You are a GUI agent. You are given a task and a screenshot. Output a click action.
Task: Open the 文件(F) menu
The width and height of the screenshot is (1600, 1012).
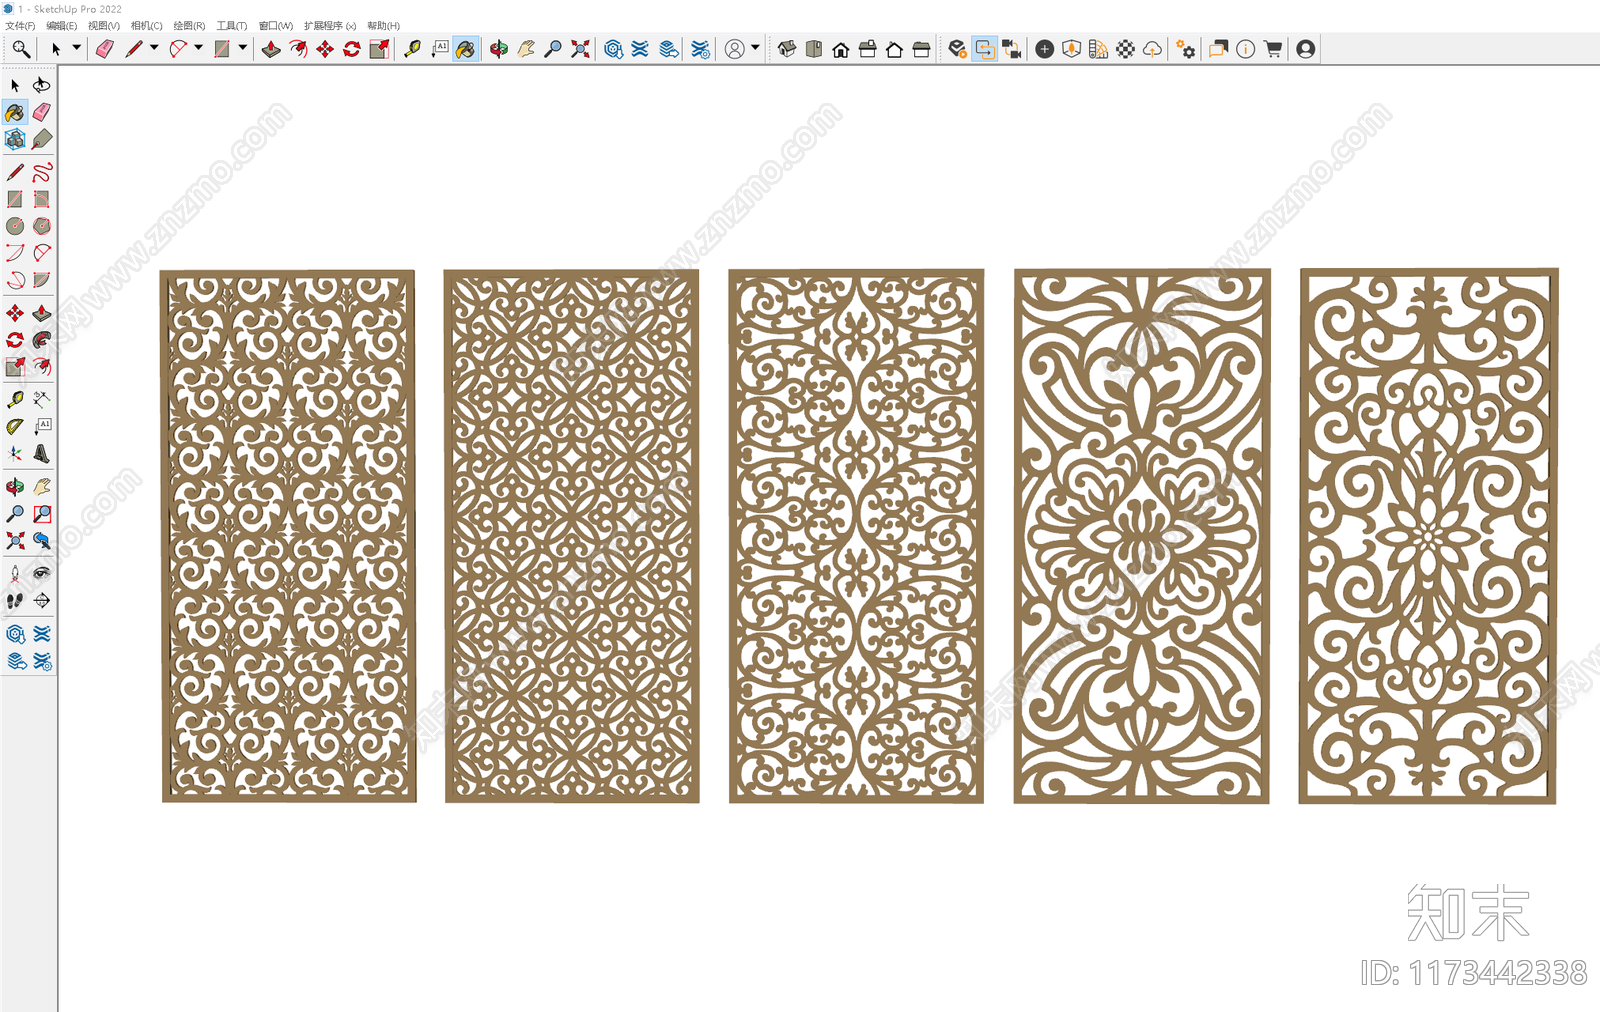tap(20, 26)
